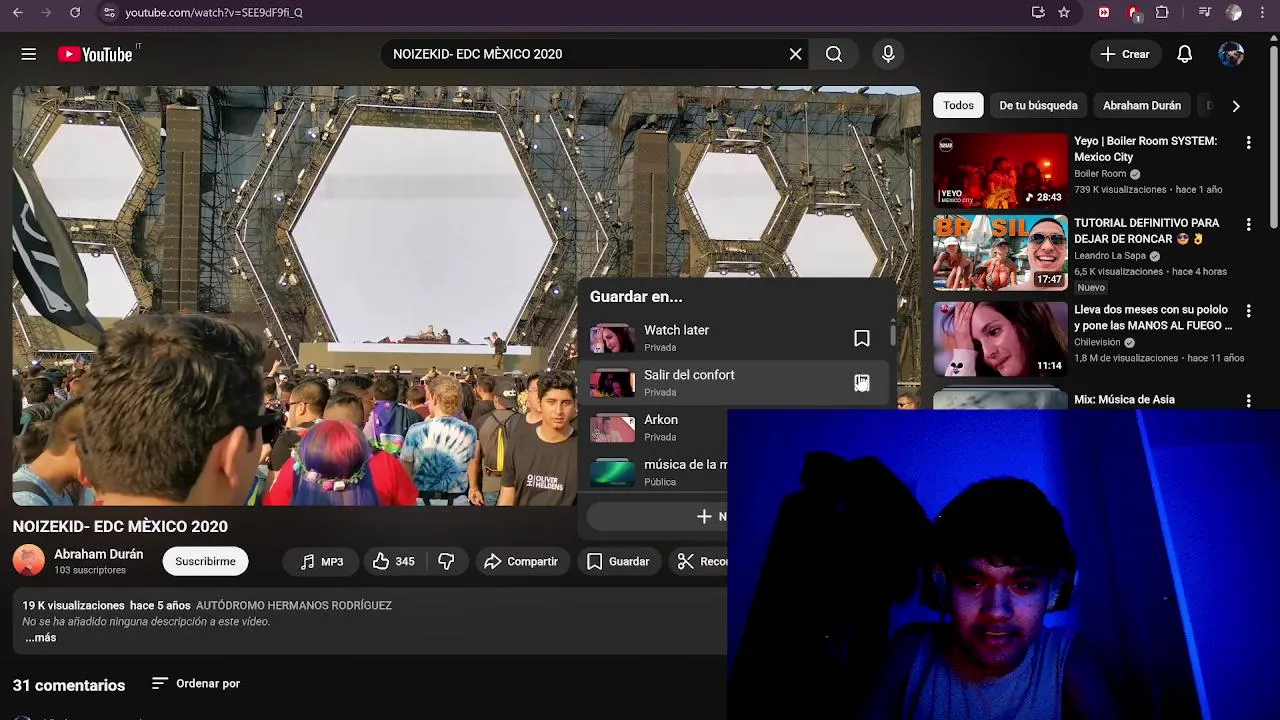
Task: Open the red fast-forward extension icon
Action: coord(1104,12)
